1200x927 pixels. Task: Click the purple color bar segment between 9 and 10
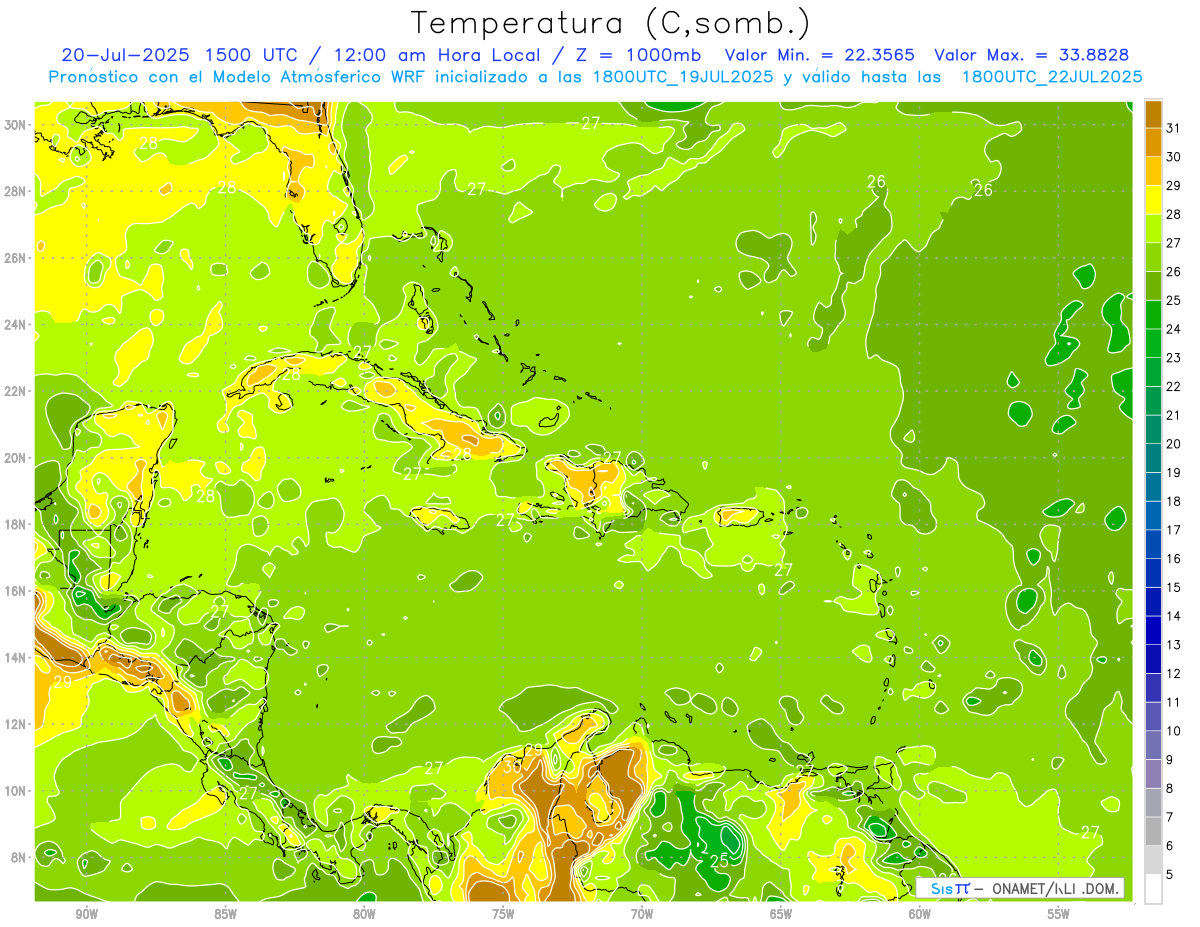1154,745
